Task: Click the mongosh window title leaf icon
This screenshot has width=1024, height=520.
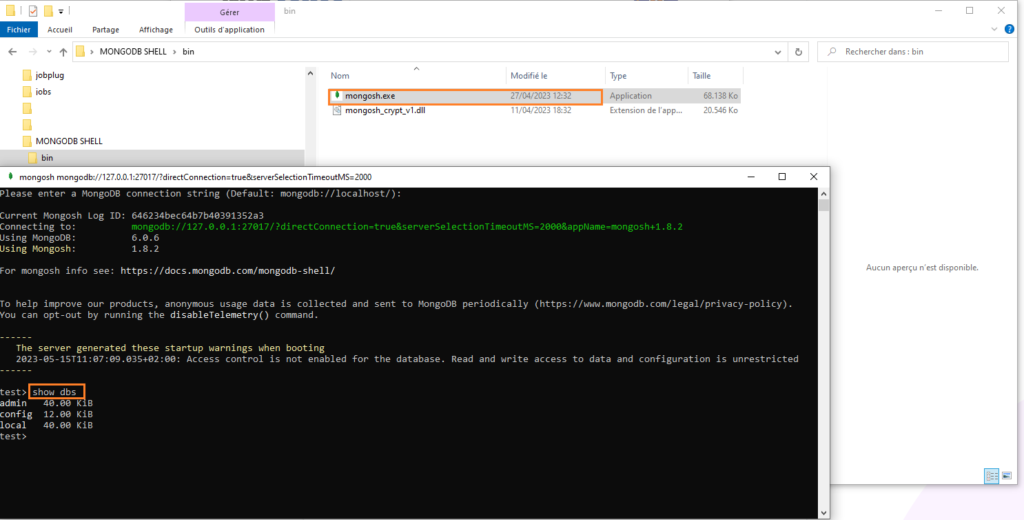Action: pyautogui.click(x=10, y=176)
